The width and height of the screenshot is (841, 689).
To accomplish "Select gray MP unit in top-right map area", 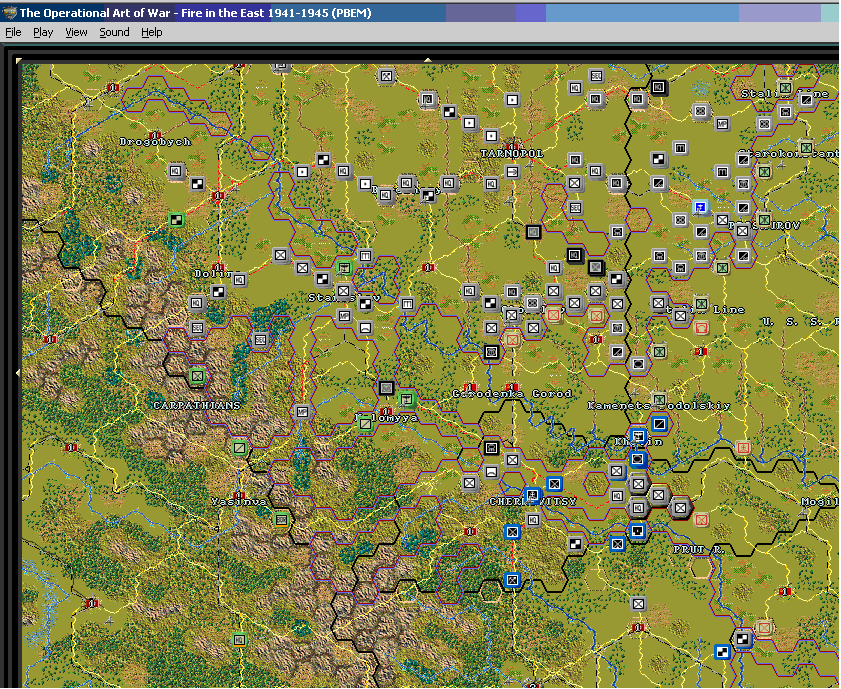I will (722, 123).
